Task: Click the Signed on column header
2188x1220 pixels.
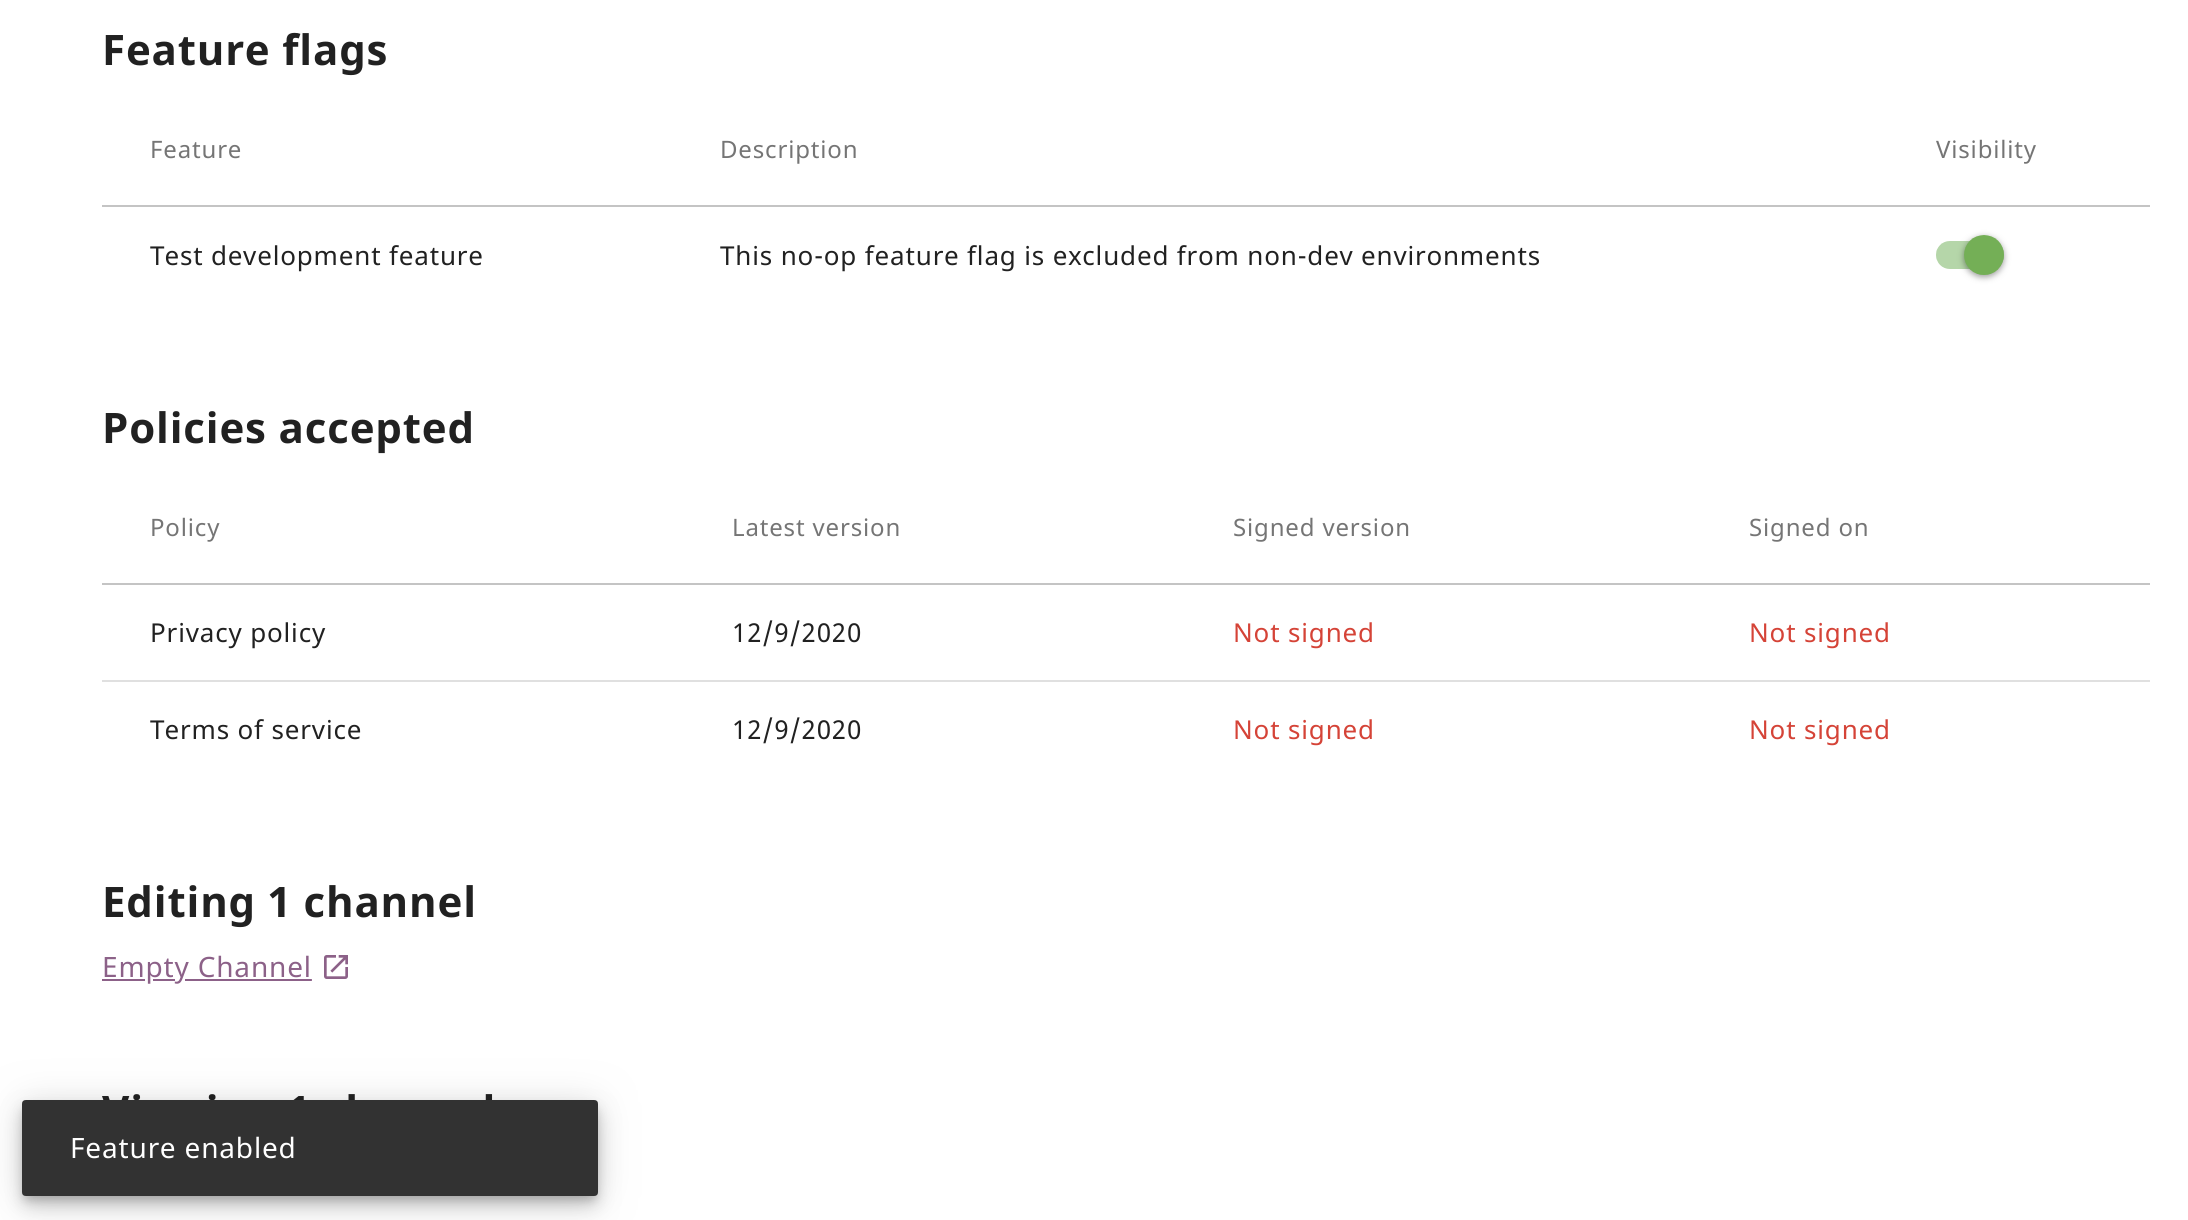Action: [1807, 528]
